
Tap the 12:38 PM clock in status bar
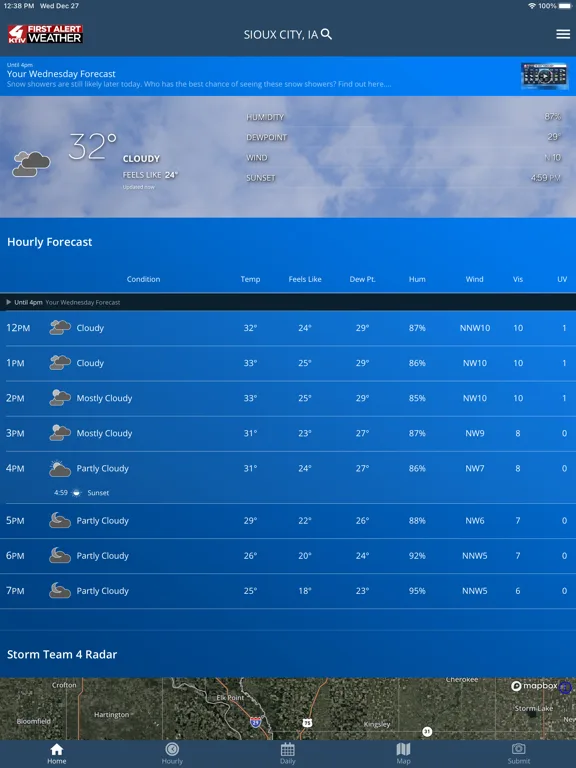pos(19,6)
